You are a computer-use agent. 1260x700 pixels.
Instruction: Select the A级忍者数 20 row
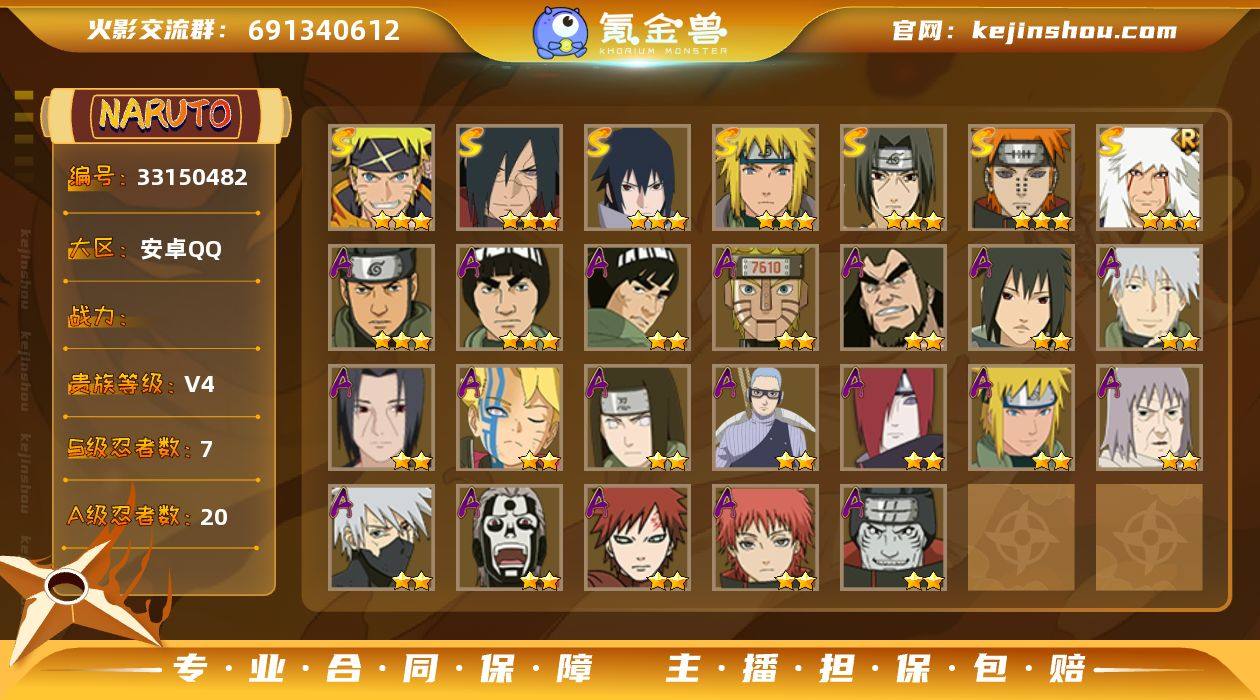pyautogui.click(x=162, y=516)
